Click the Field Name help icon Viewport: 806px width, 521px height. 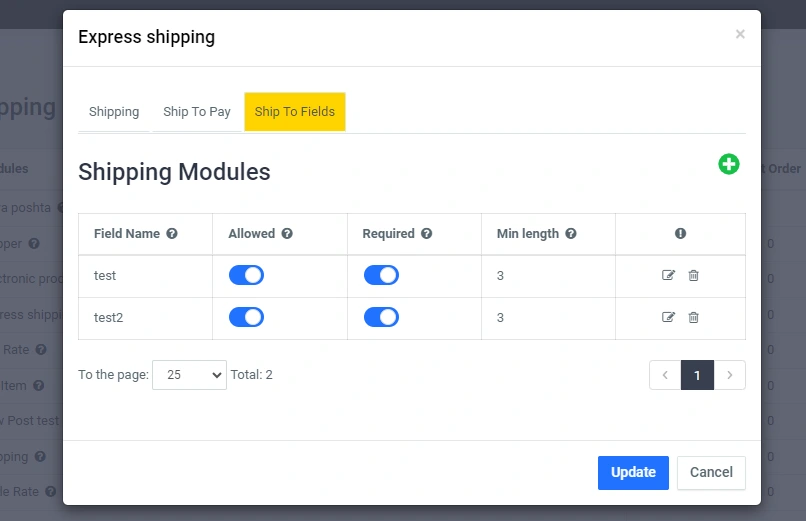(x=172, y=234)
